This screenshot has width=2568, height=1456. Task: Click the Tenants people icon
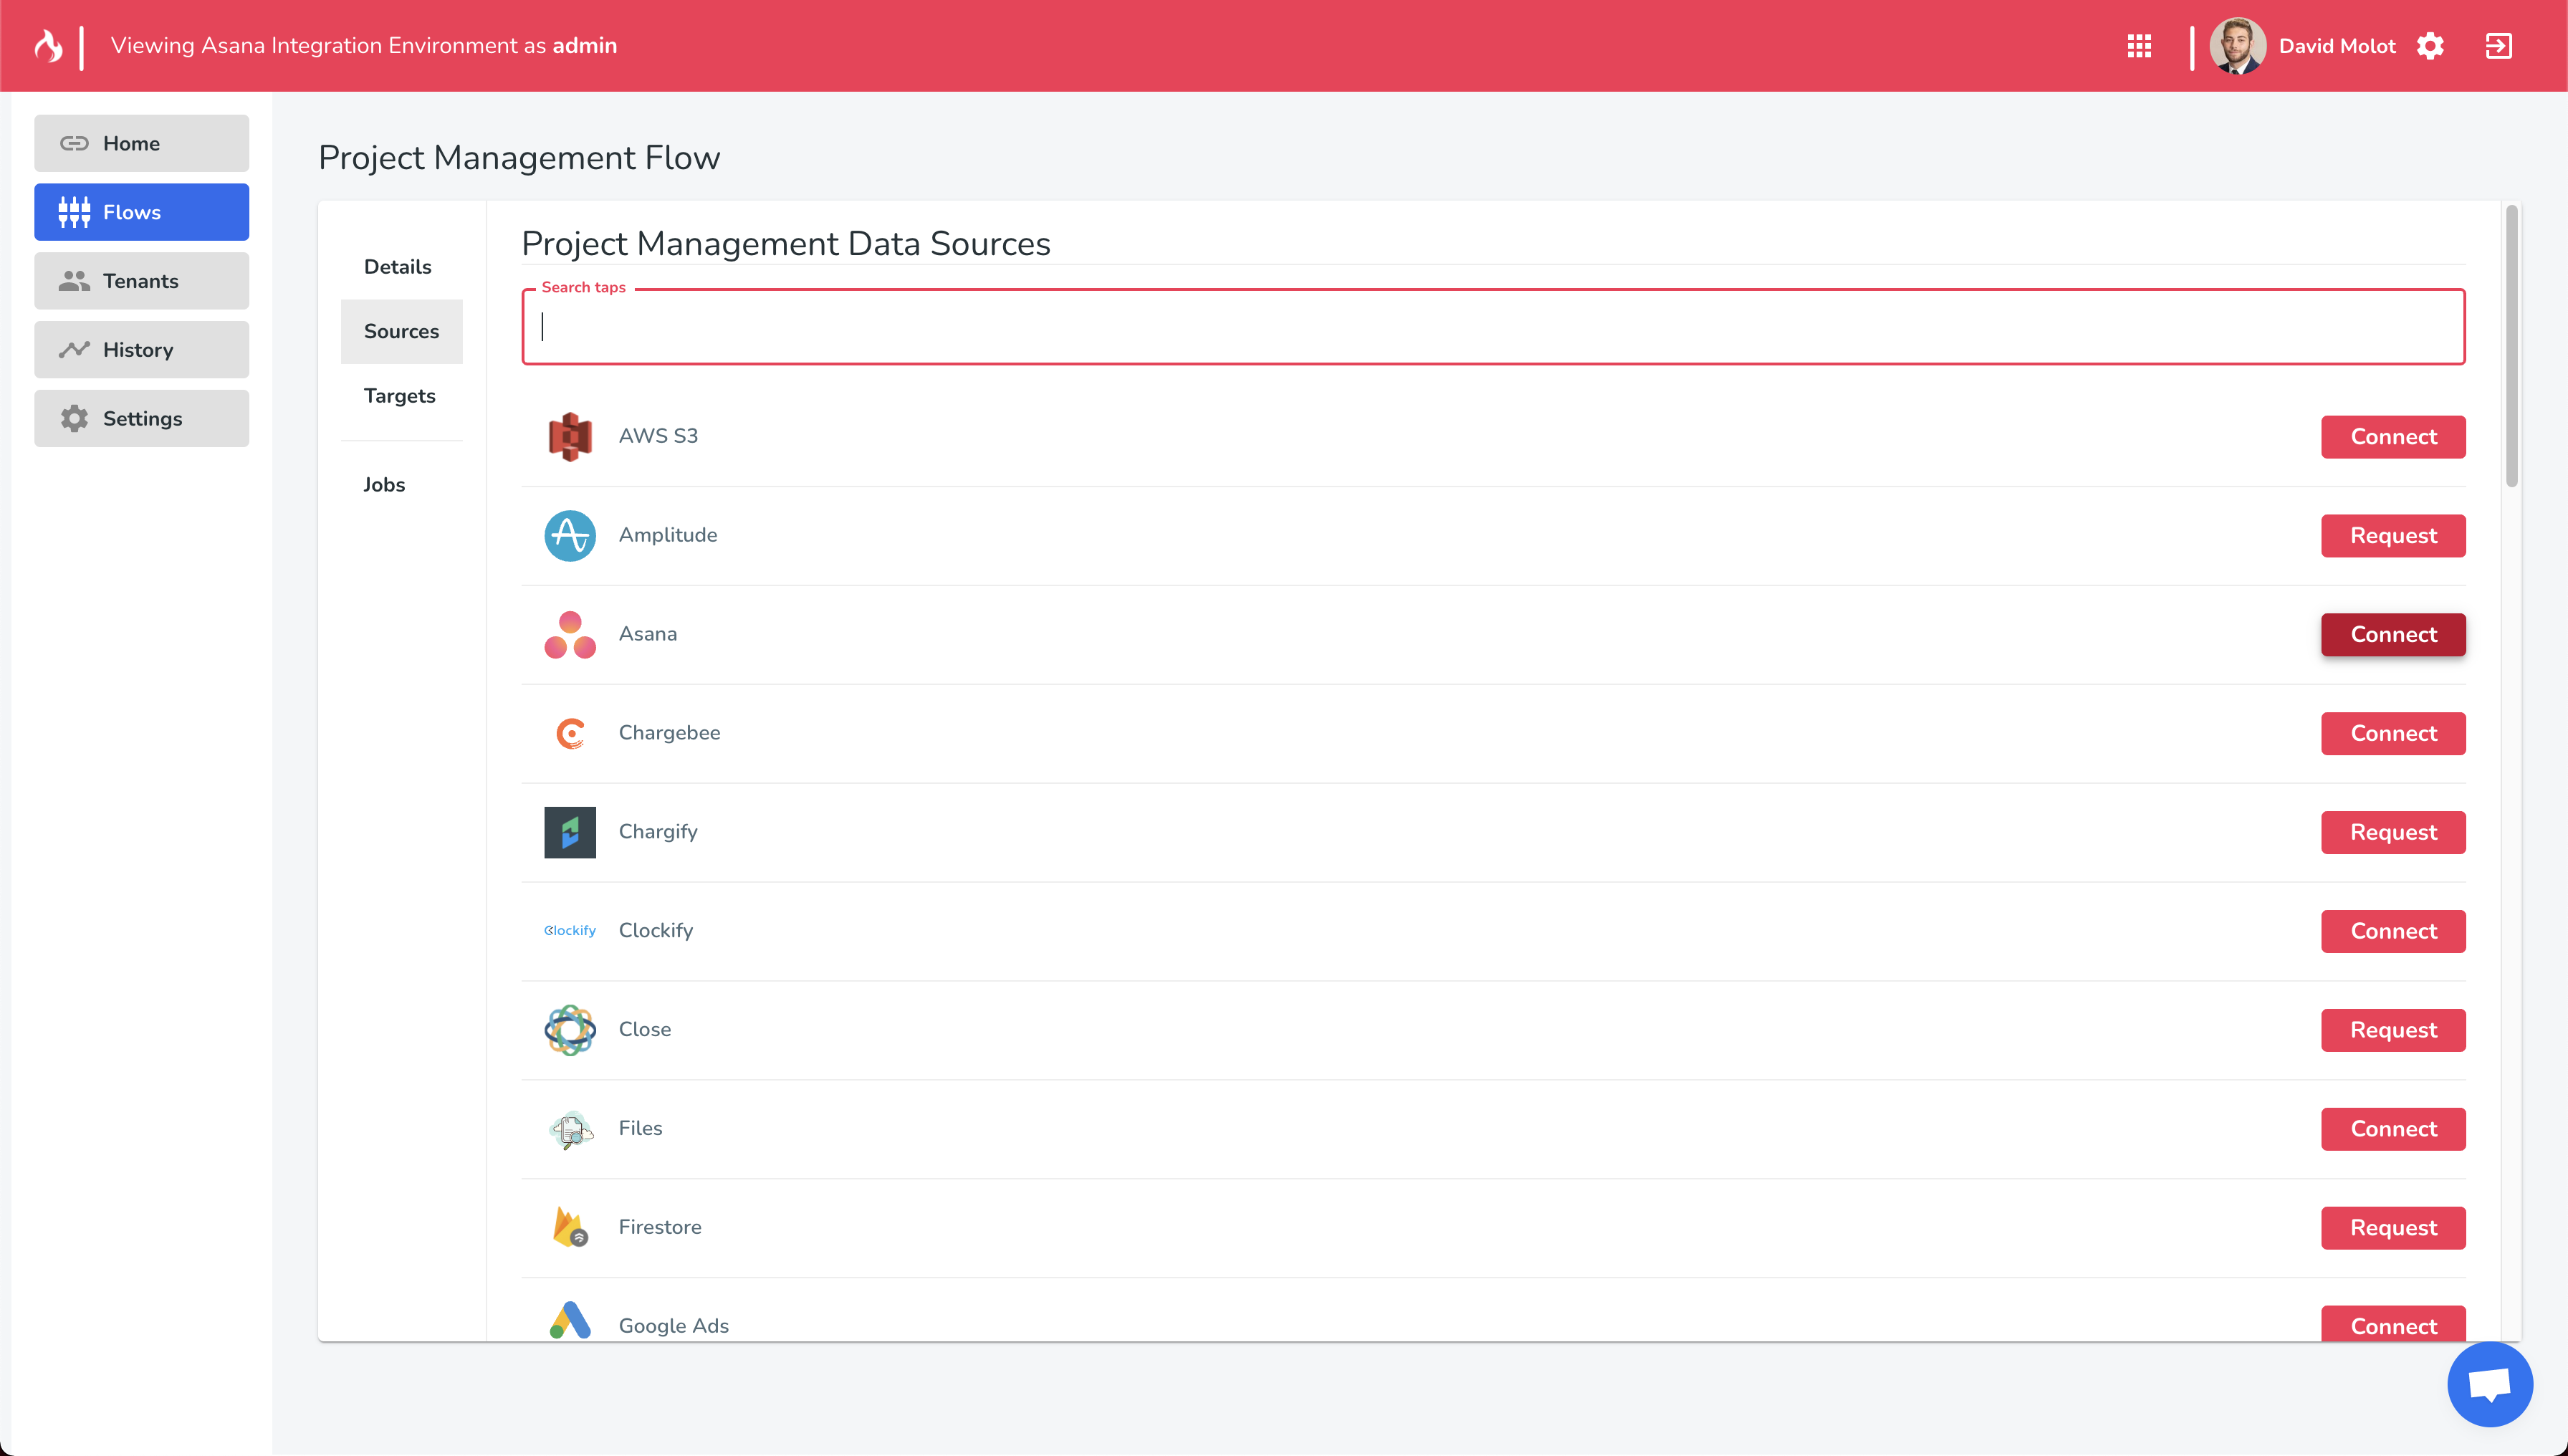[x=74, y=281]
